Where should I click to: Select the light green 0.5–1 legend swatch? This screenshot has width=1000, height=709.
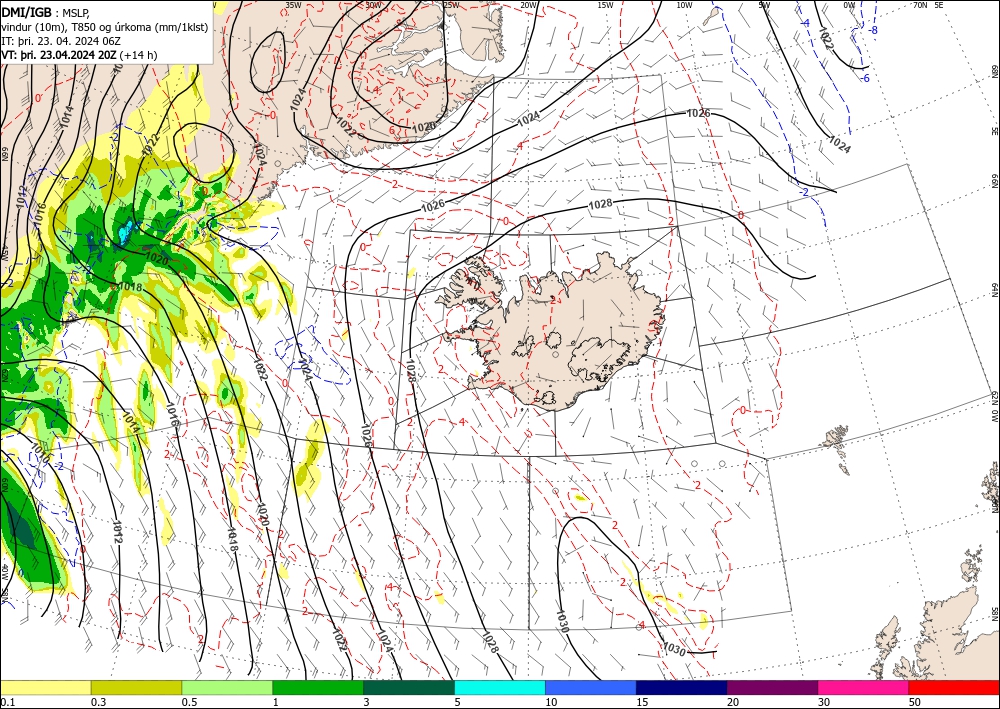pos(227,687)
